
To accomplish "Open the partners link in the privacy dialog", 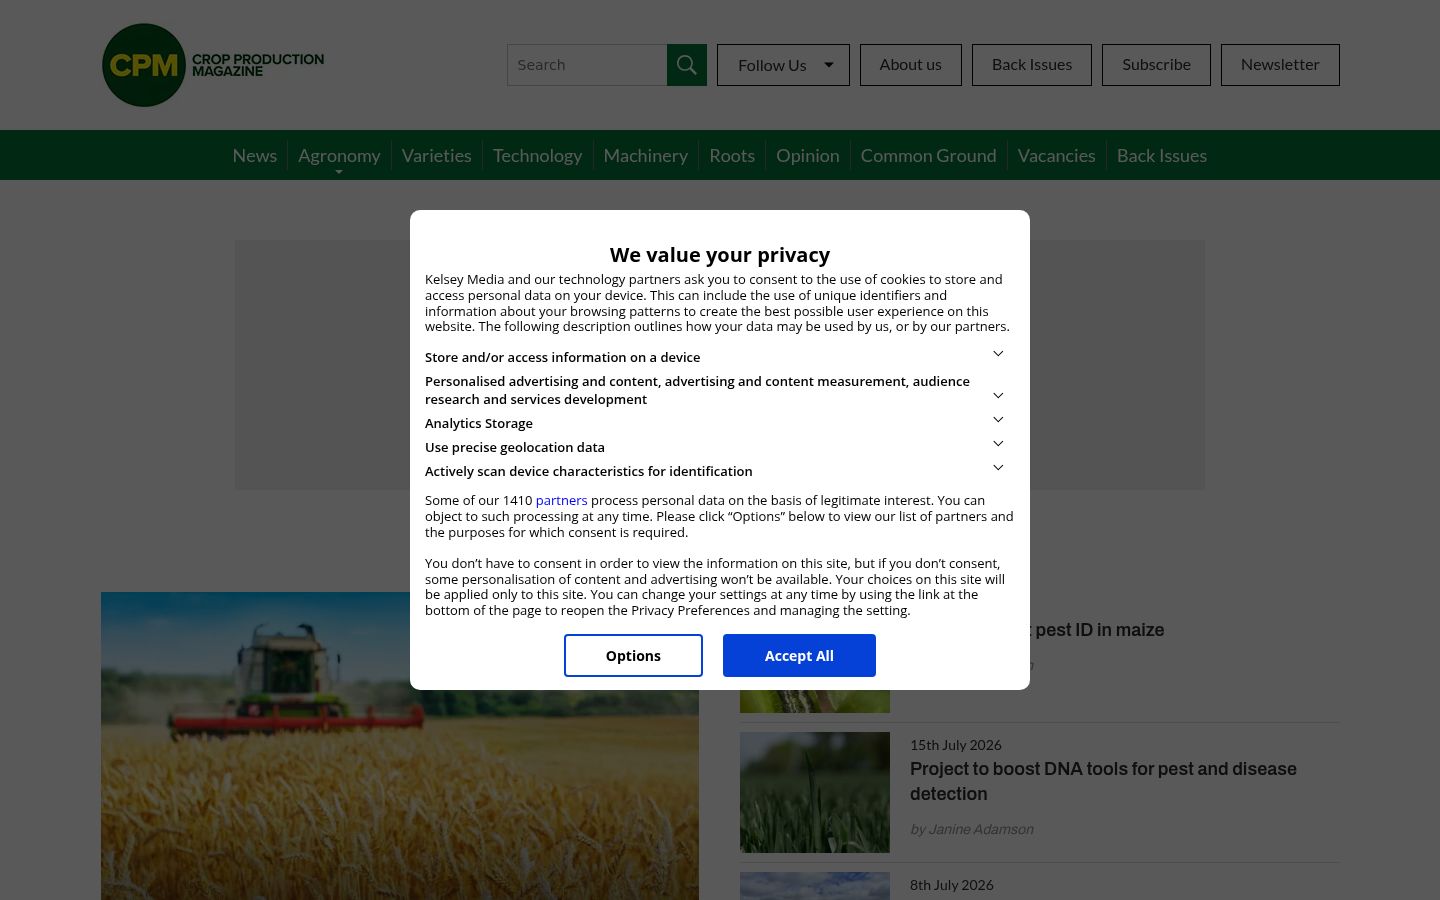I will (561, 500).
